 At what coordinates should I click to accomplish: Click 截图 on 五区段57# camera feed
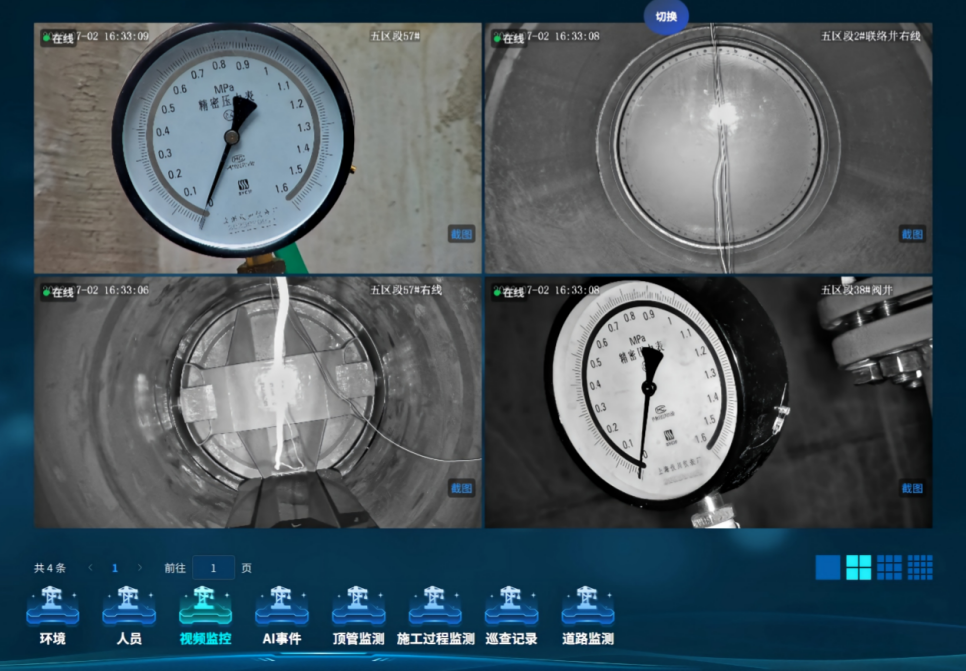coord(461,234)
